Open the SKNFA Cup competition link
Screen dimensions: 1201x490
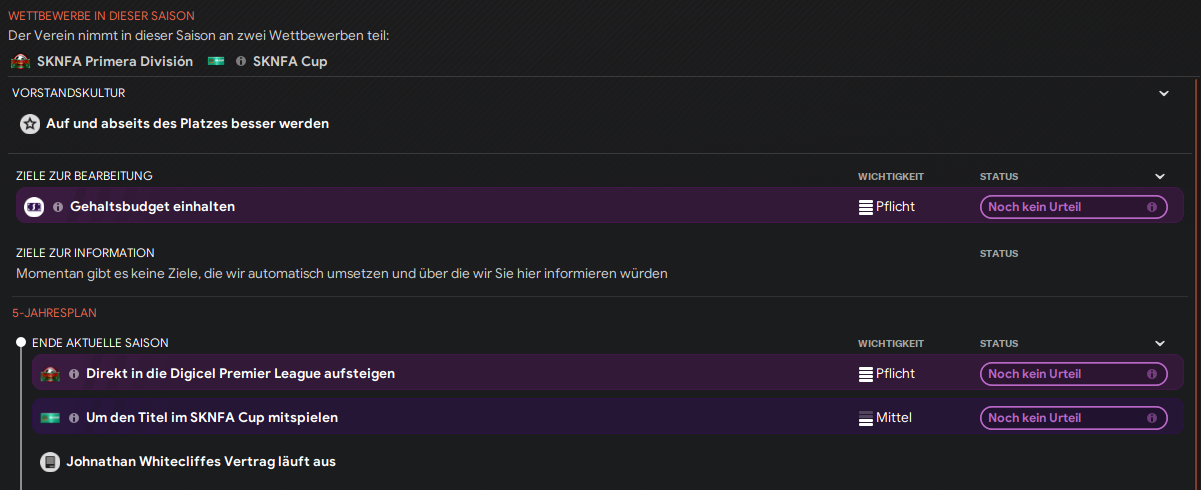[x=290, y=62]
